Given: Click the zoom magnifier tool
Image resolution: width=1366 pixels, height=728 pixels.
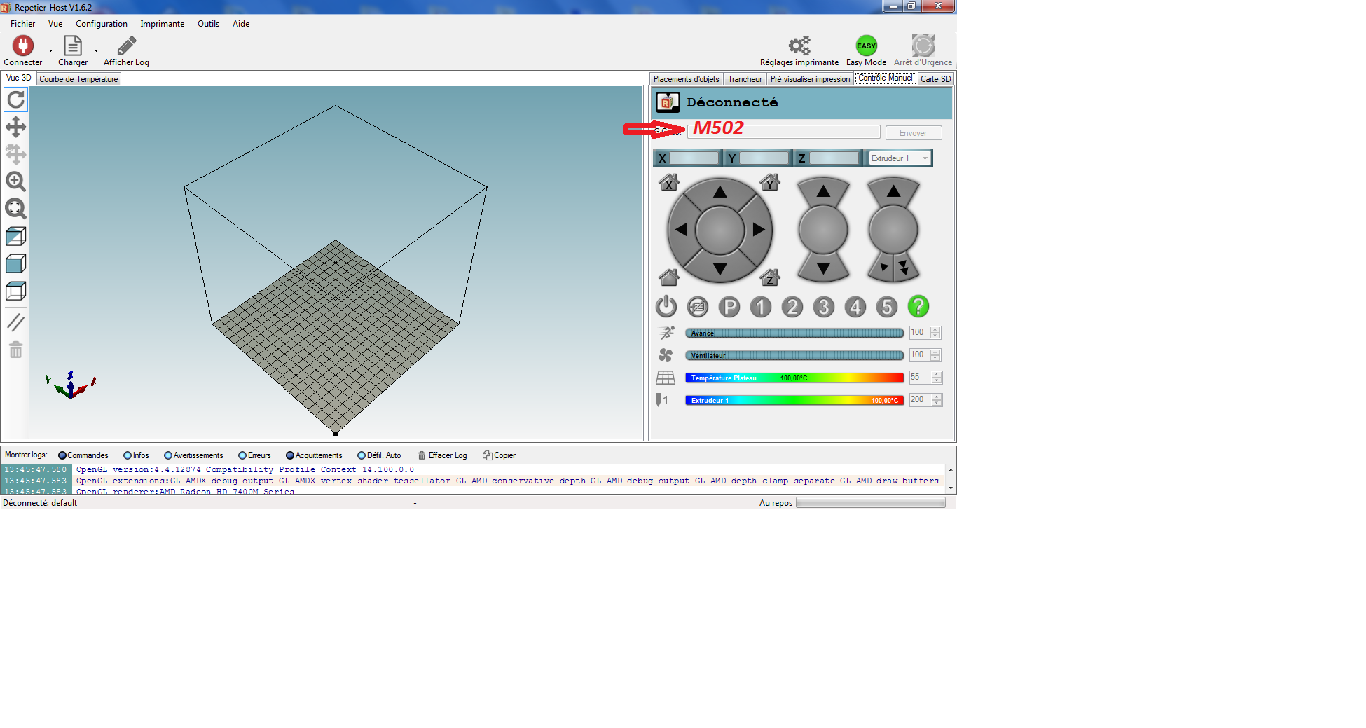Looking at the screenshot, I should pyautogui.click(x=16, y=181).
